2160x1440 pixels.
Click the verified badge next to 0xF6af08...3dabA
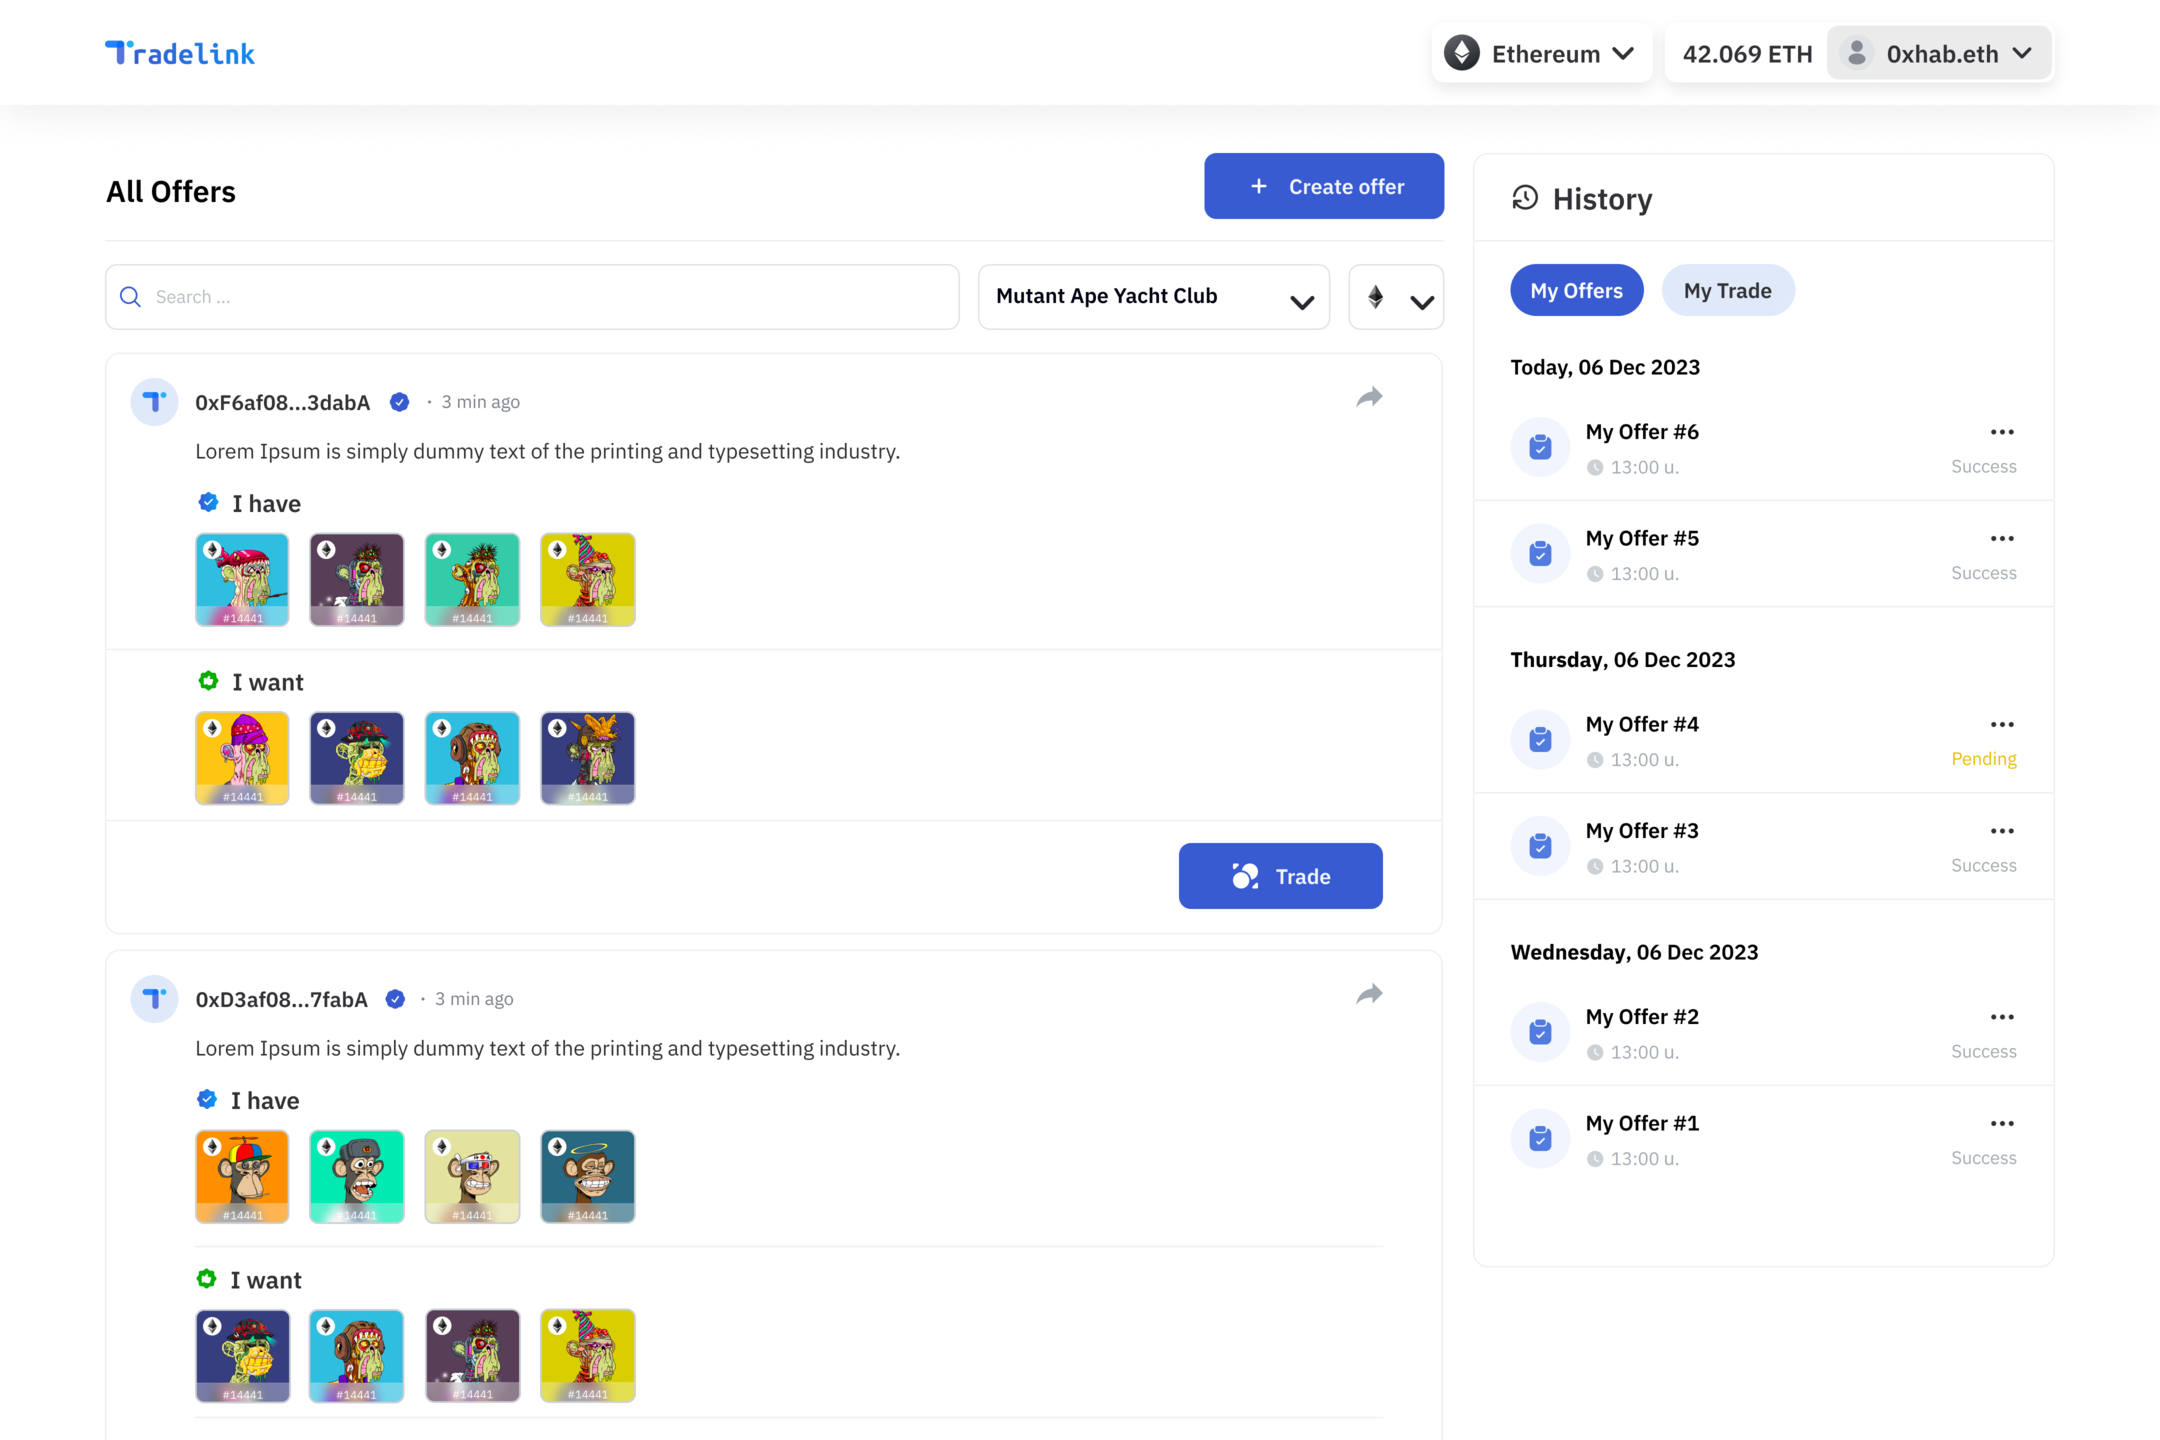tap(399, 402)
